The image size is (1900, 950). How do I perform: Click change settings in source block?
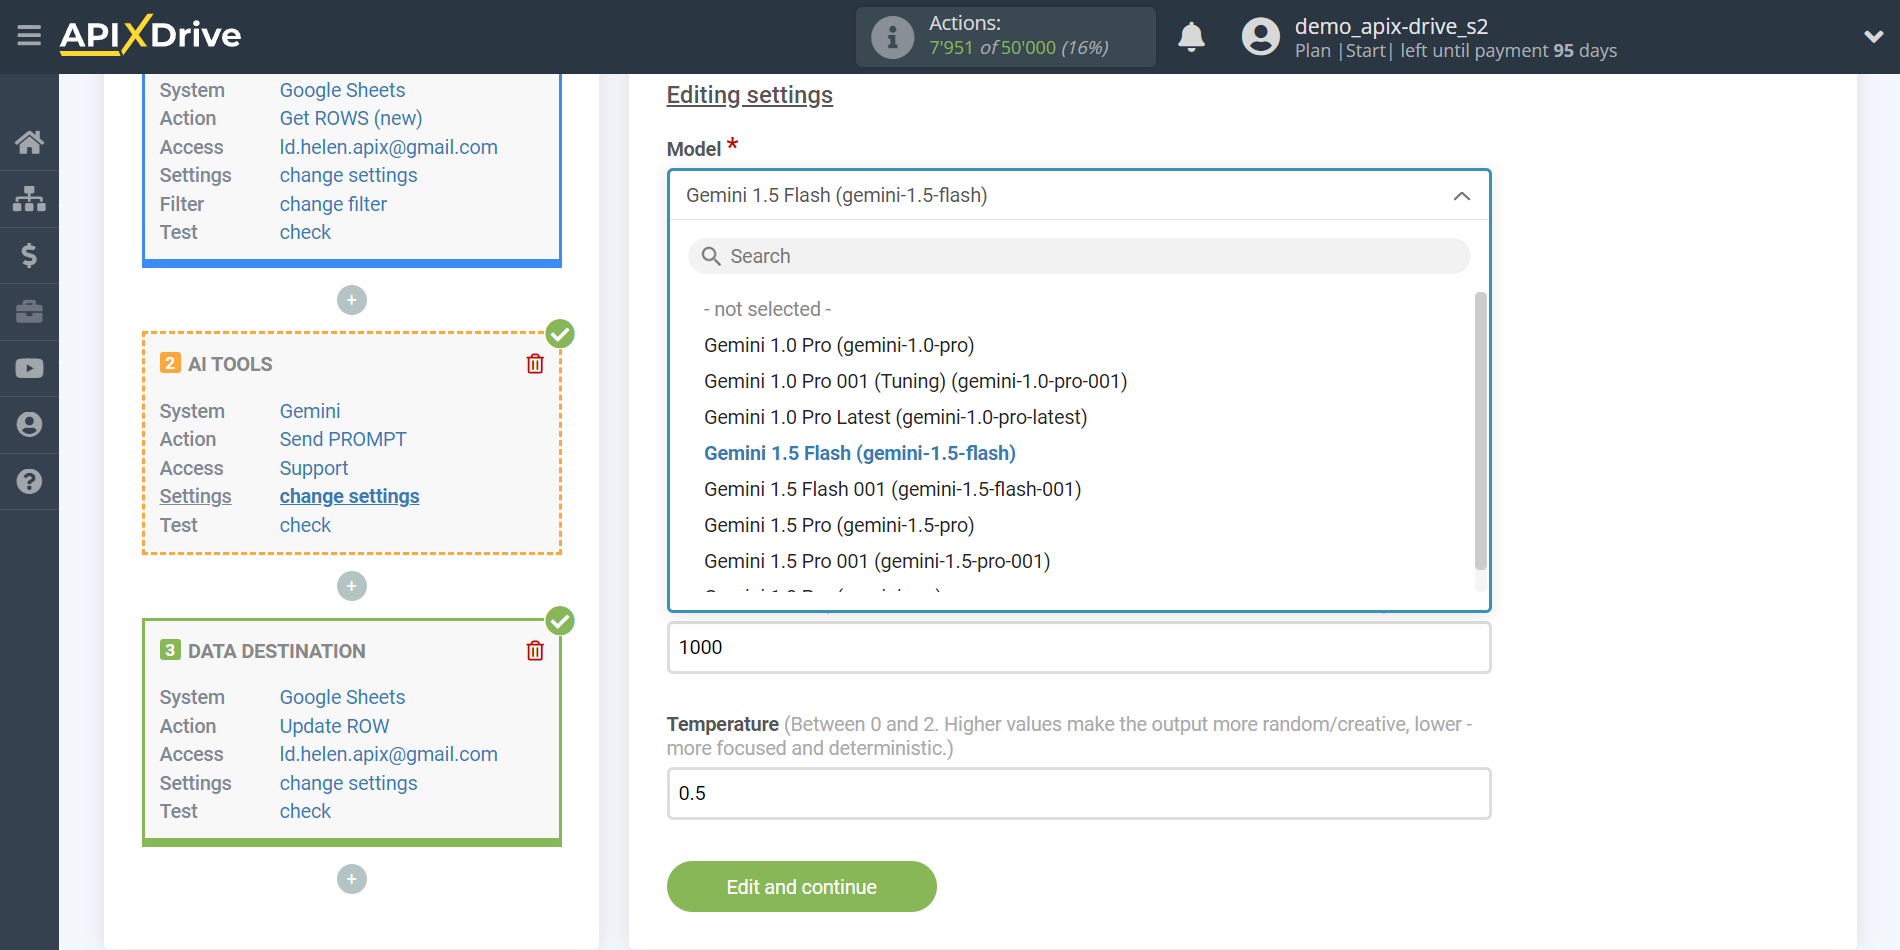348,175
